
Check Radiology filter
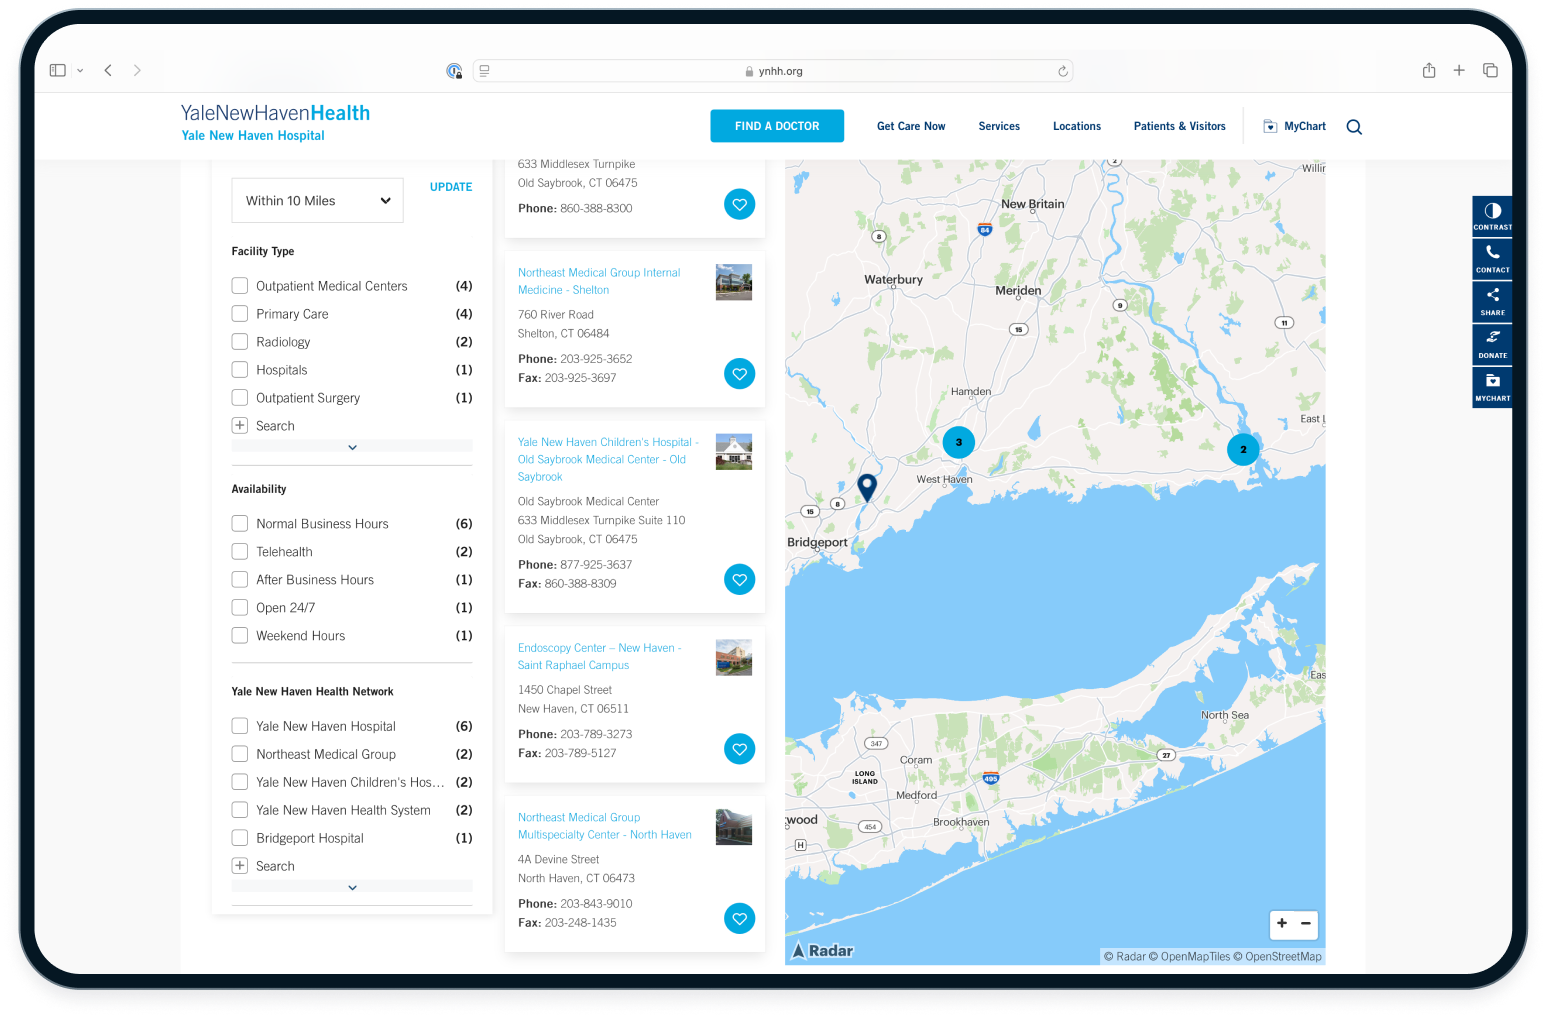[240, 342]
